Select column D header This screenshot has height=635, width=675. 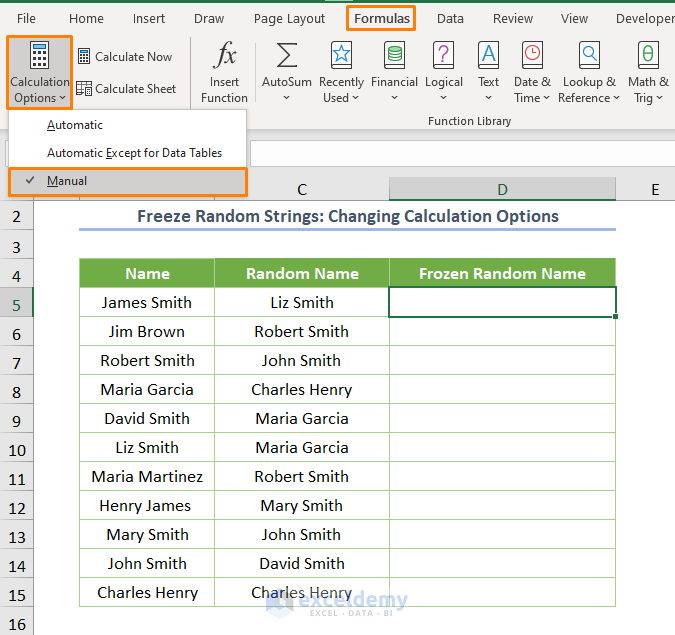[502, 189]
